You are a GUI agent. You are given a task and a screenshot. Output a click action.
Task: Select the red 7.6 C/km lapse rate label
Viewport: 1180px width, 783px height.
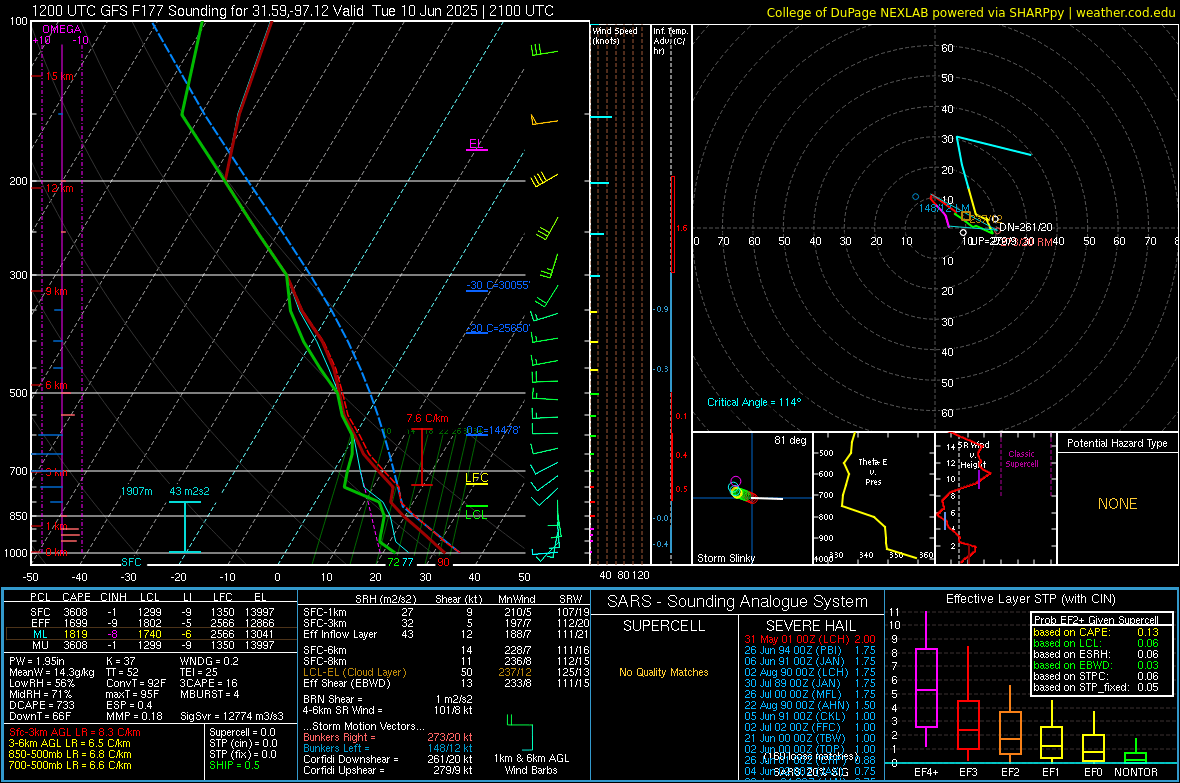427,419
